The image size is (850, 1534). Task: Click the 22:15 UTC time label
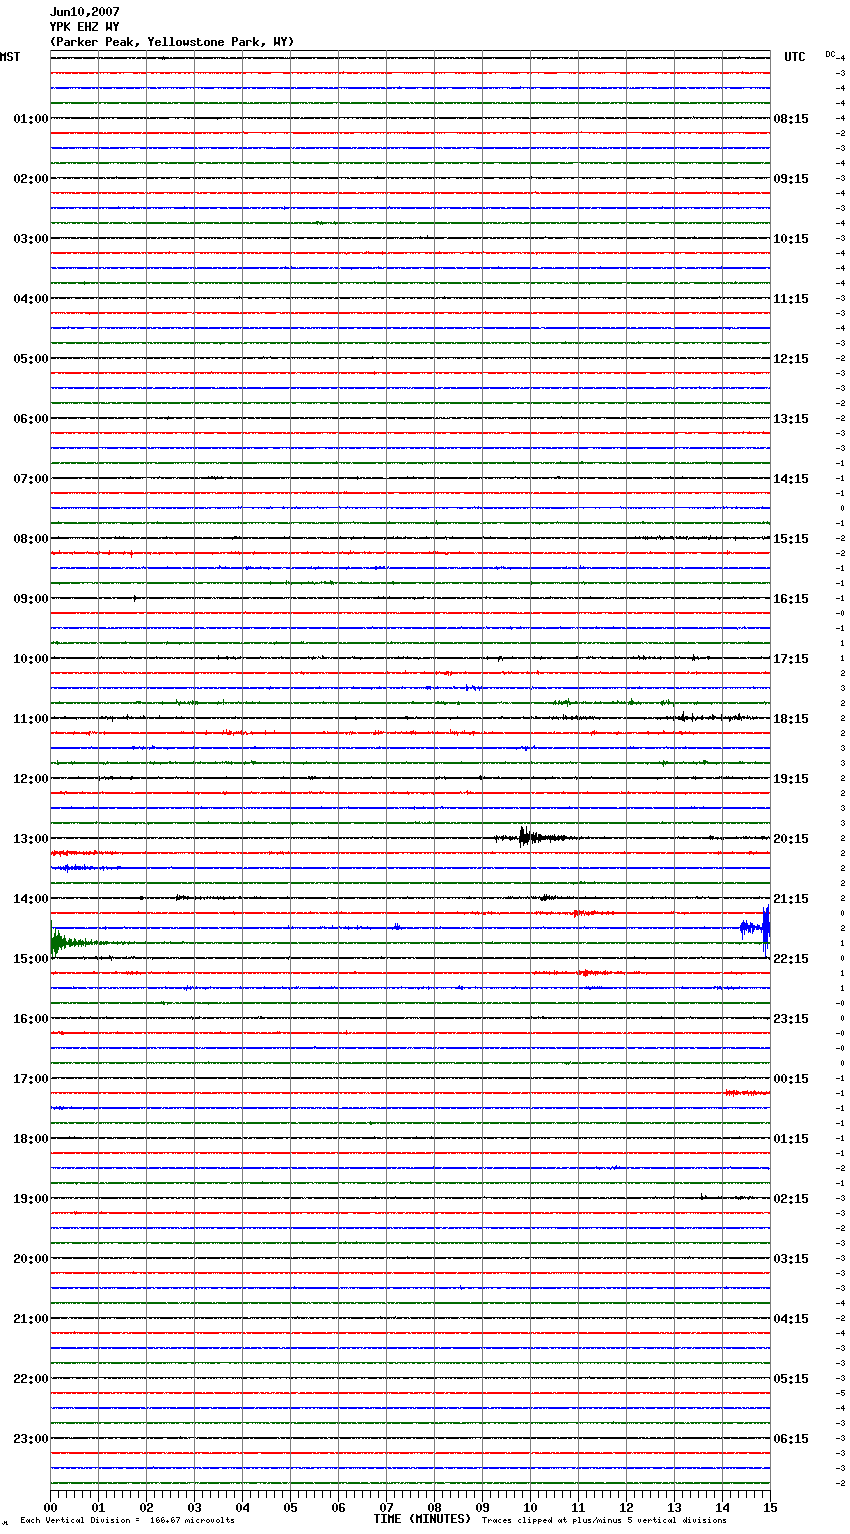pyautogui.click(x=791, y=959)
